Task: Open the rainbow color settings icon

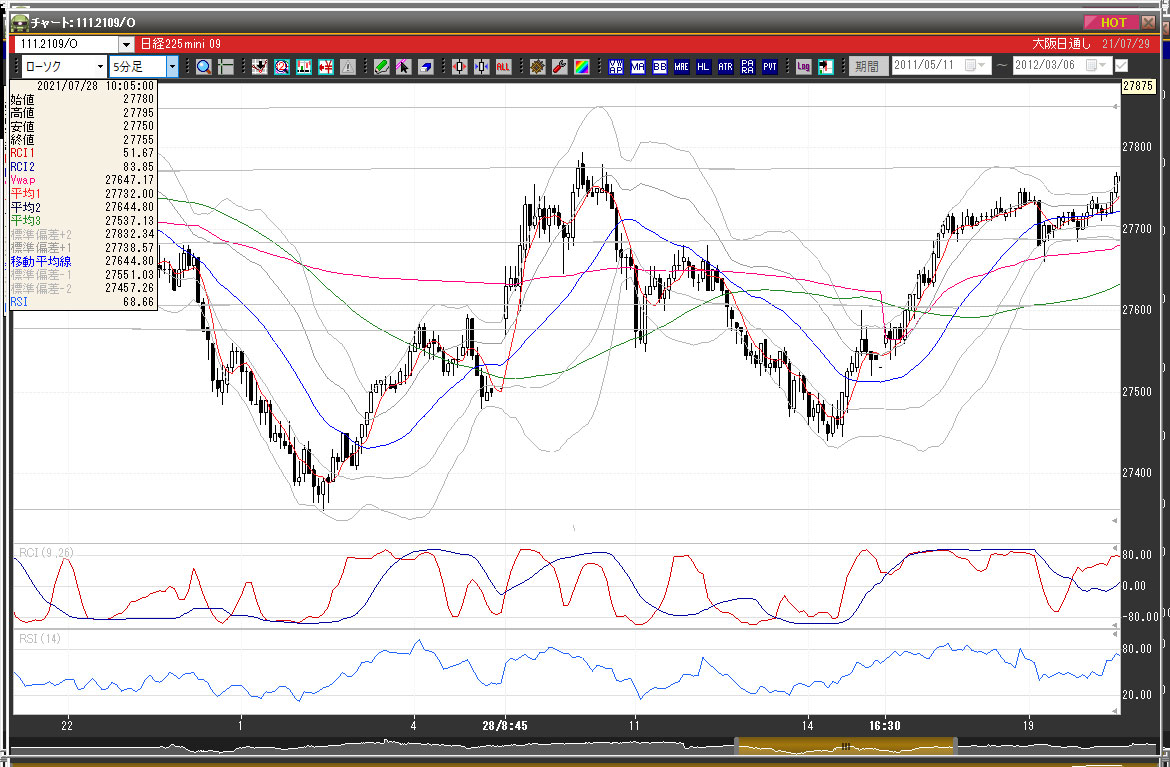Action: pos(581,67)
